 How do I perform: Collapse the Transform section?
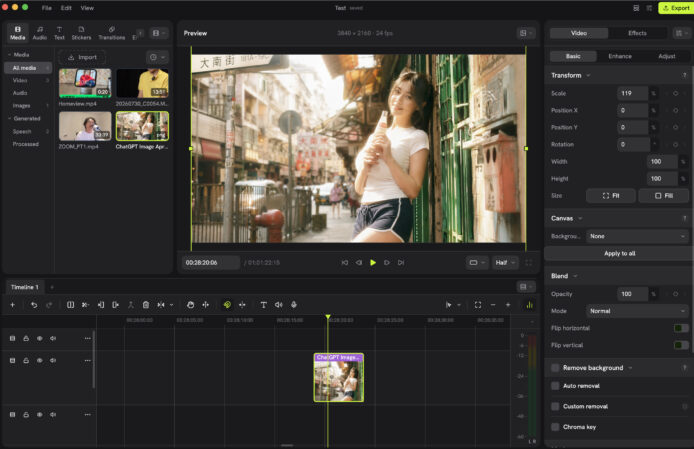pos(588,76)
